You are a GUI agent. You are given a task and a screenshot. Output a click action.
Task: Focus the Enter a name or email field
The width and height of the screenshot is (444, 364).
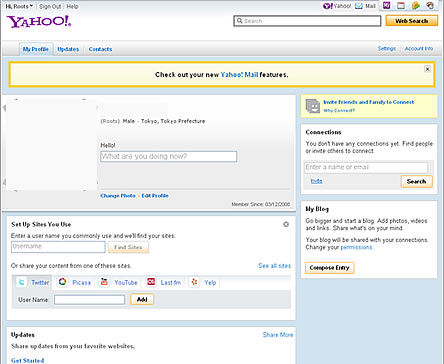point(366,167)
